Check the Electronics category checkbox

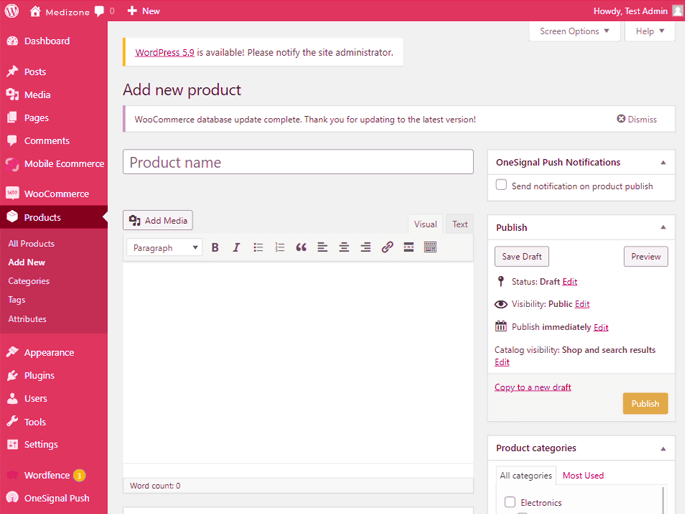pyautogui.click(x=510, y=502)
